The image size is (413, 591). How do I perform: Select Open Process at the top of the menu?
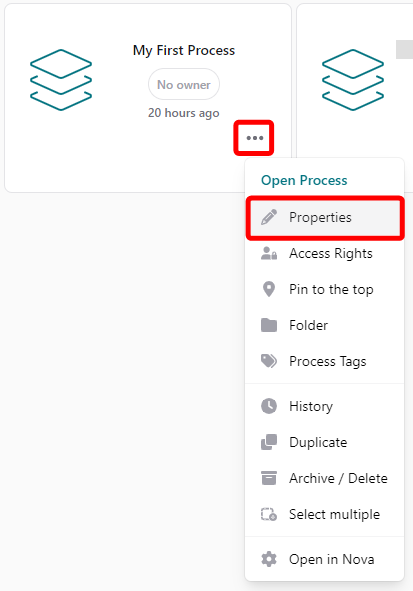point(304,180)
